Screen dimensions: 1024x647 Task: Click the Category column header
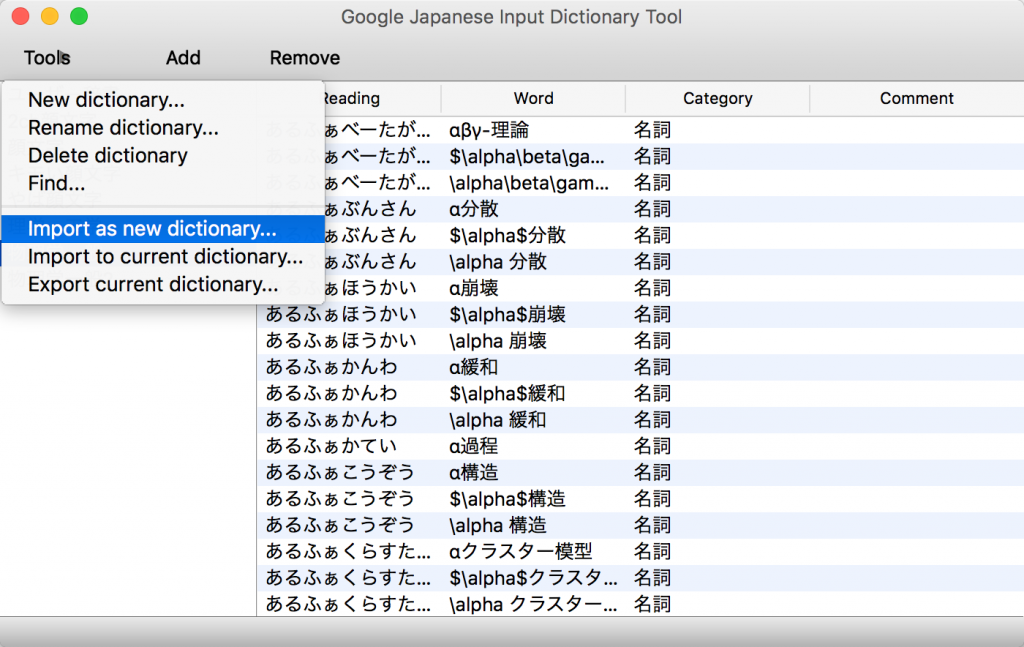pyautogui.click(x=717, y=98)
